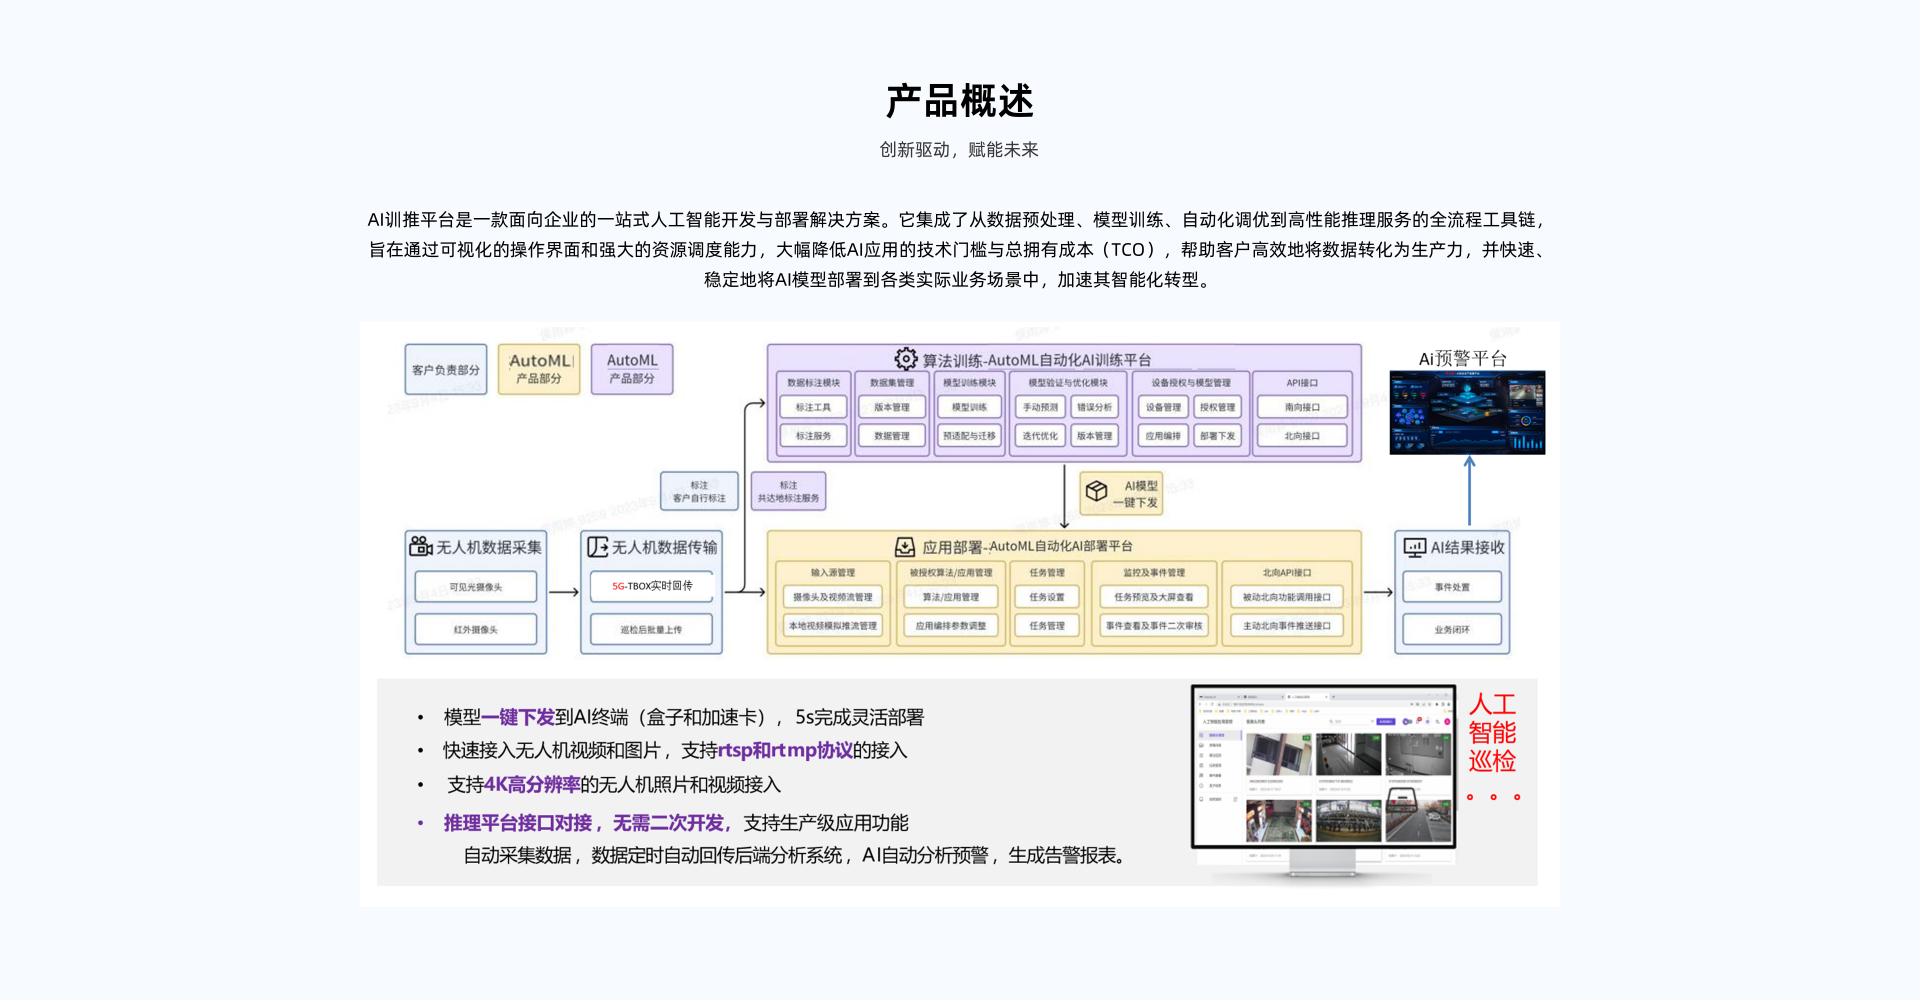
Task: Click the 红外摄像头 box
Action: click(476, 629)
